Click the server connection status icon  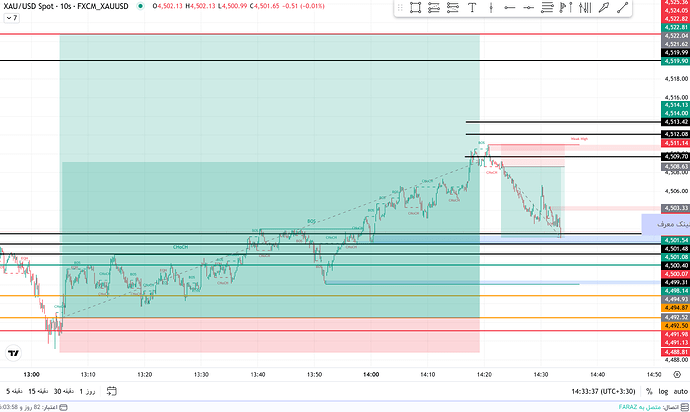pos(685,407)
